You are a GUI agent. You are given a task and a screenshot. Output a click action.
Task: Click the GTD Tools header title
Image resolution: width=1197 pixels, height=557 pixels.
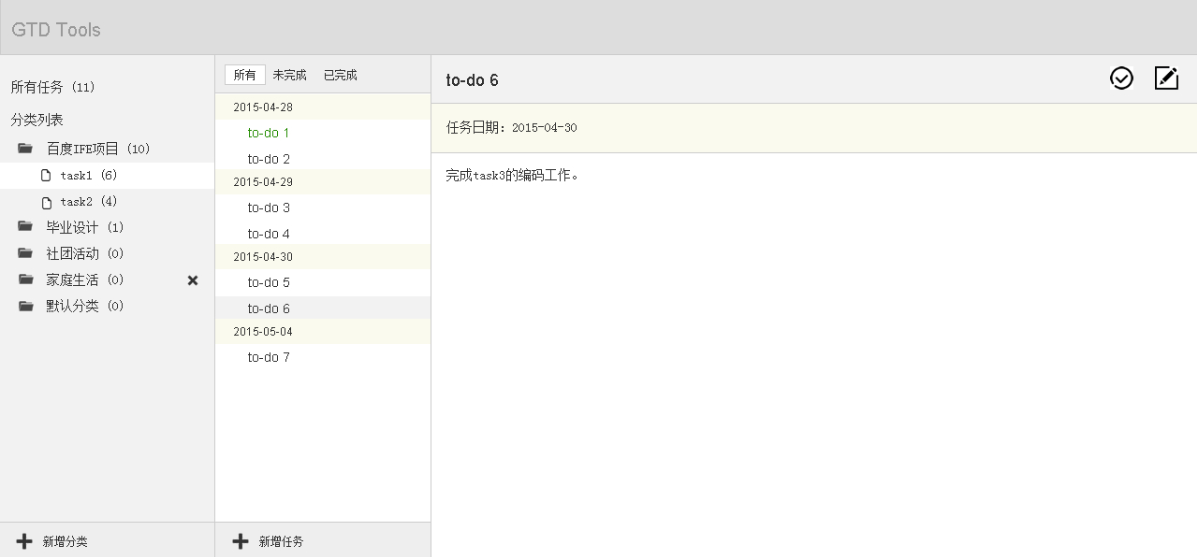(x=56, y=30)
